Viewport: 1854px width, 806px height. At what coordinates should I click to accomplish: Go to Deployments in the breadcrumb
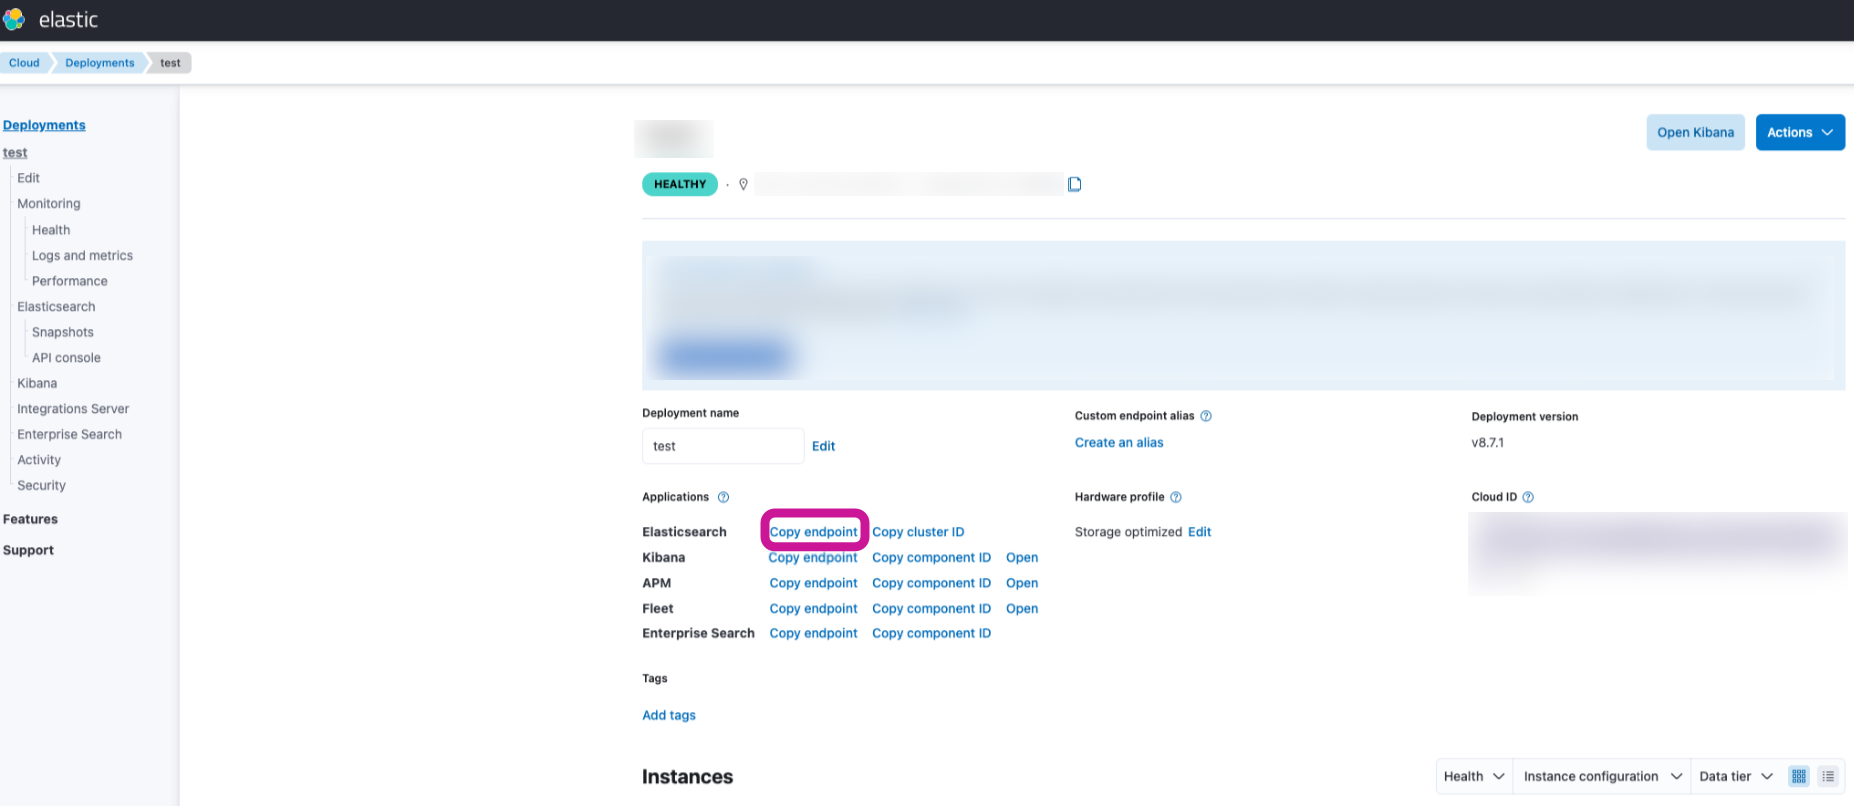coord(99,63)
